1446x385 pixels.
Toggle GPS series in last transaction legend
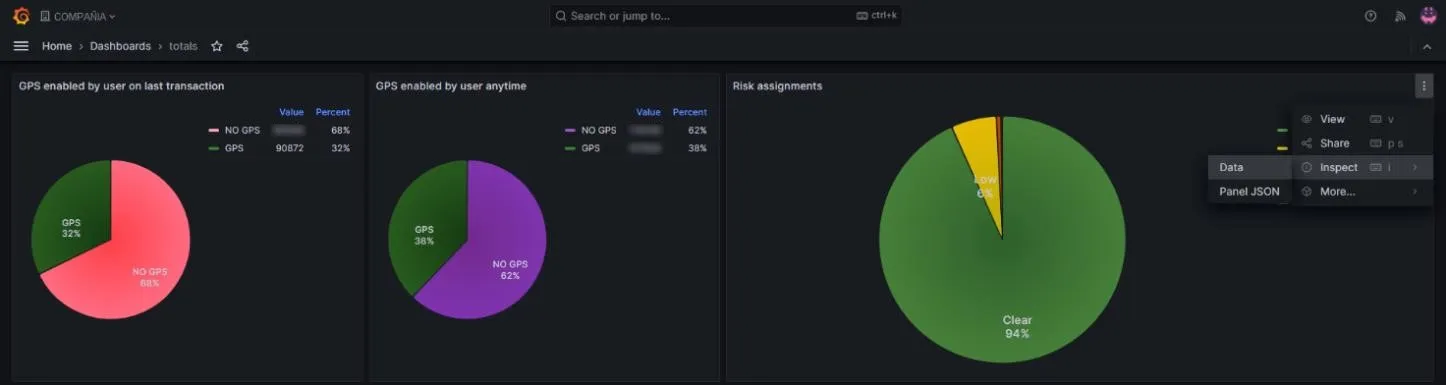coord(234,148)
